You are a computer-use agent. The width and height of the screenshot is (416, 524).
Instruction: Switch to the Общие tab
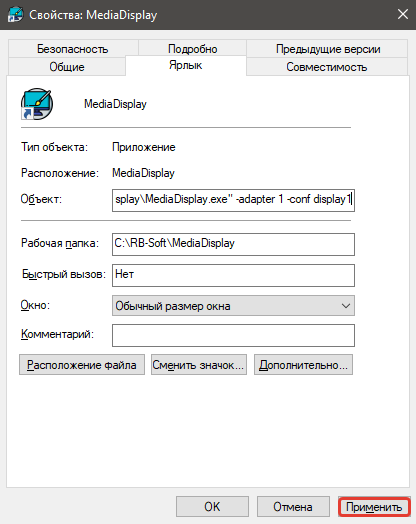tap(67, 67)
